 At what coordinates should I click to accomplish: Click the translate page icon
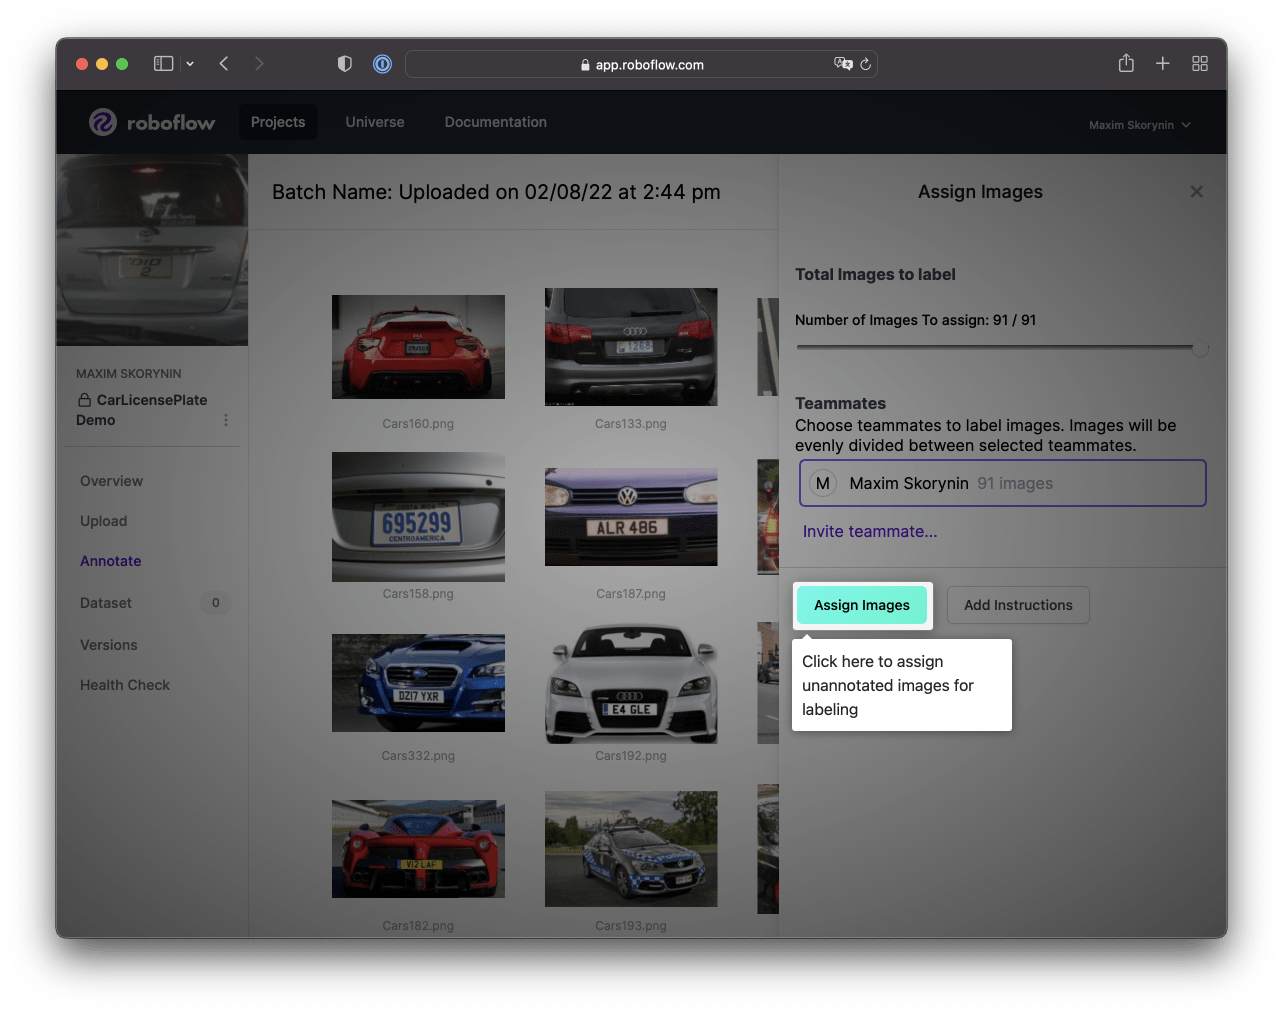pos(843,64)
